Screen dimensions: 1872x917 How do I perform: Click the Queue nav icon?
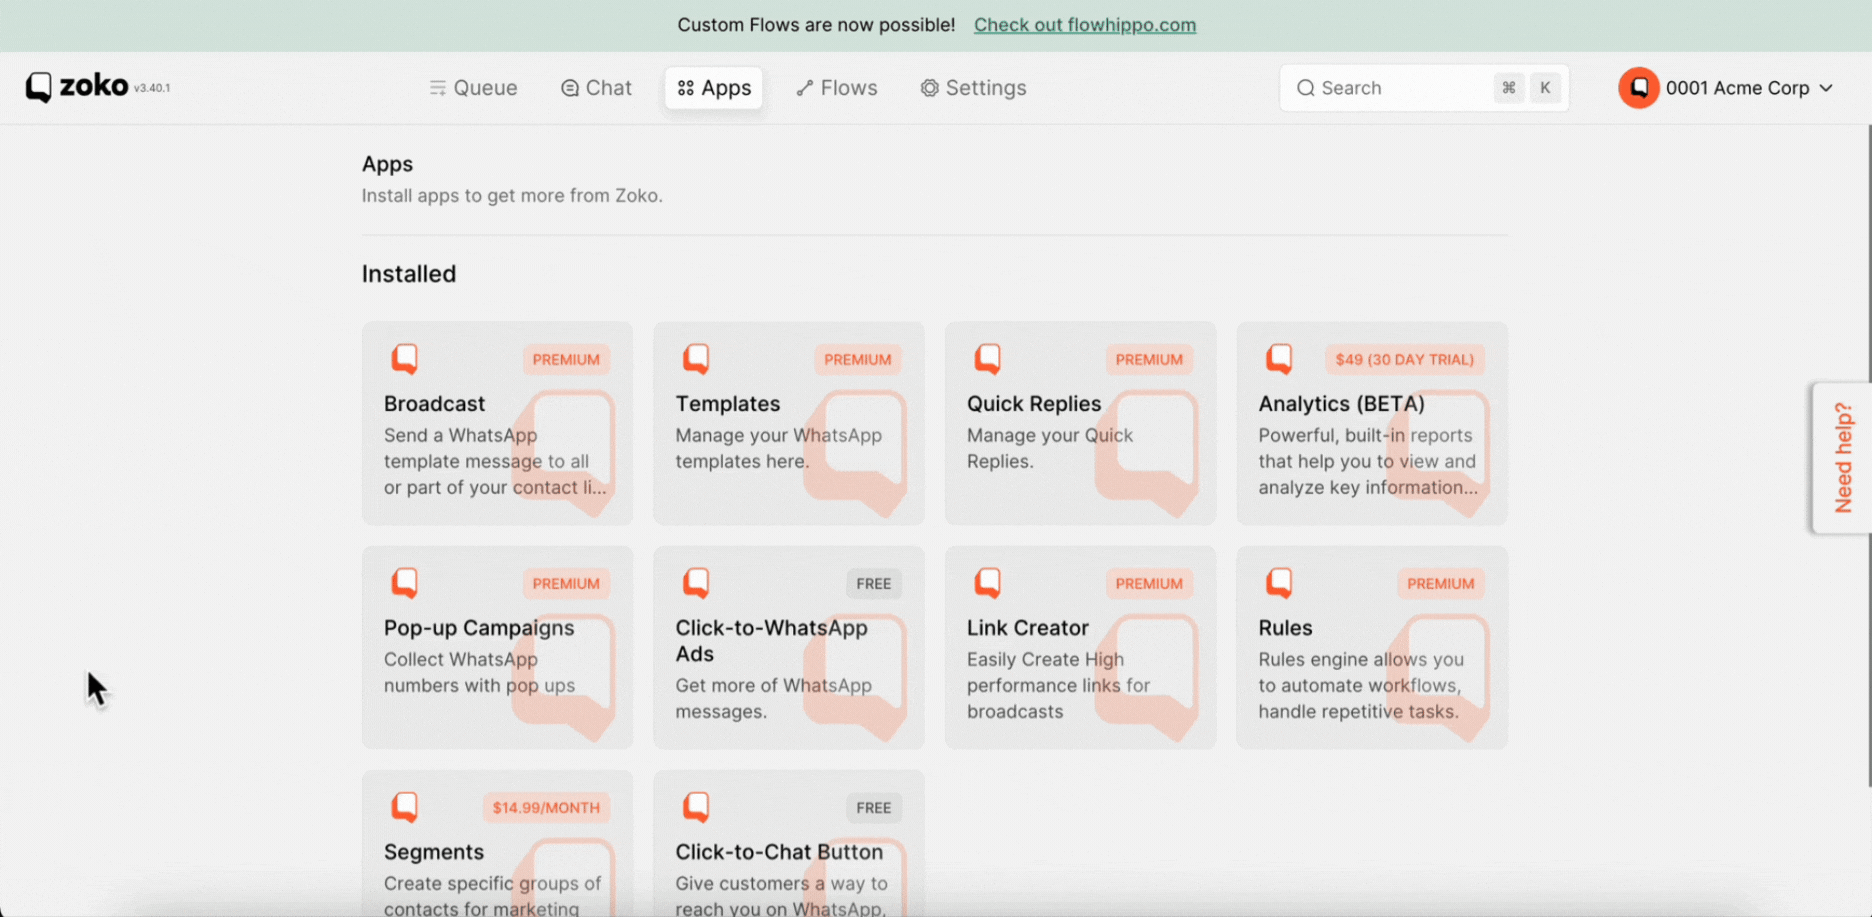437,88
